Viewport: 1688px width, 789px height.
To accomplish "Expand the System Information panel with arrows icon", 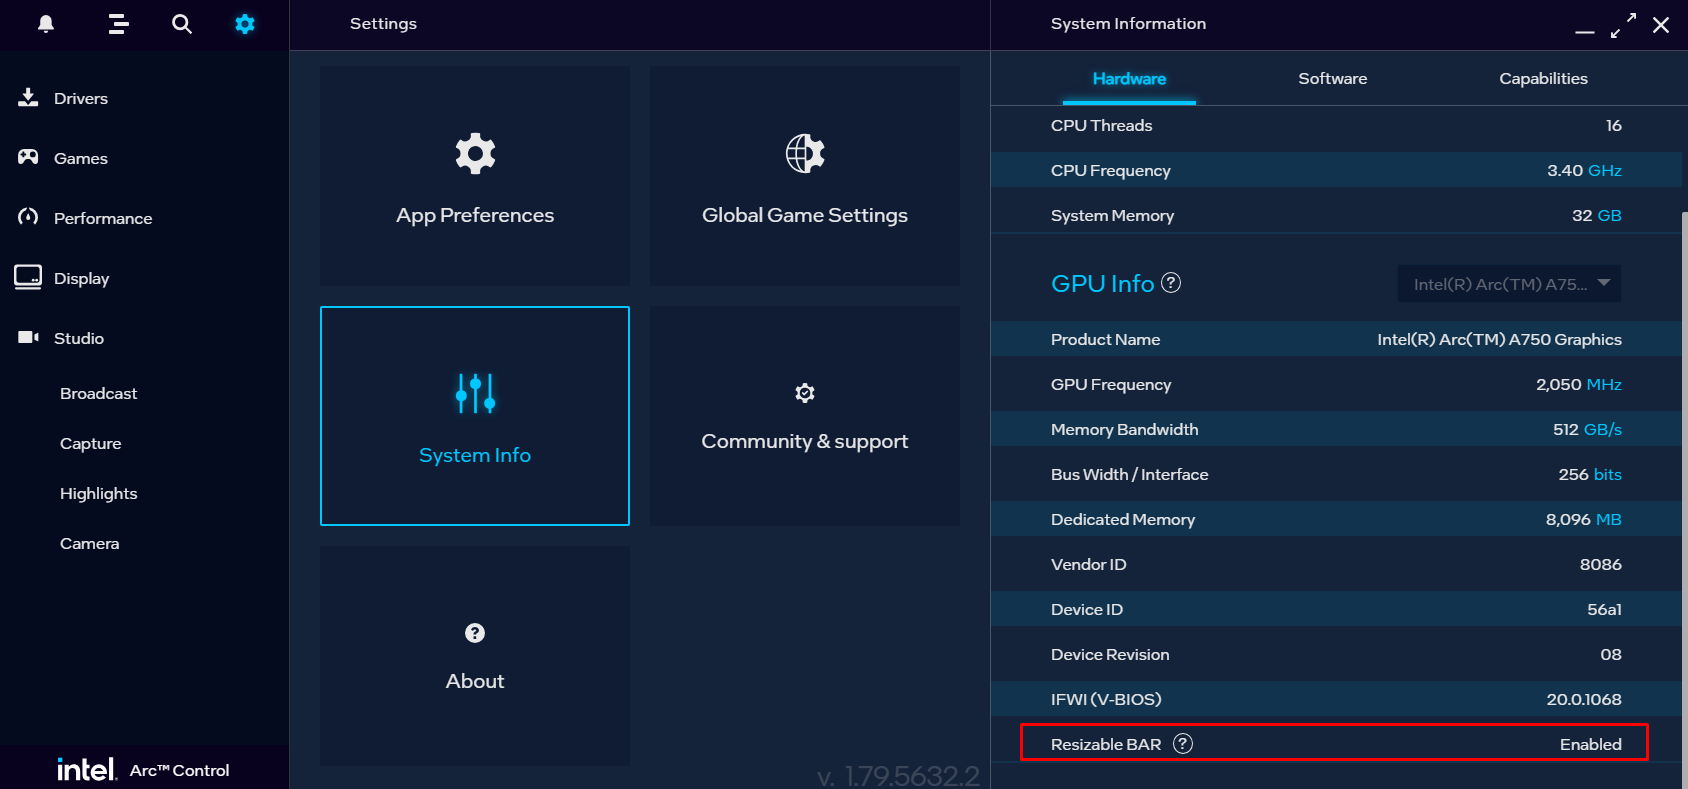I will (x=1623, y=25).
